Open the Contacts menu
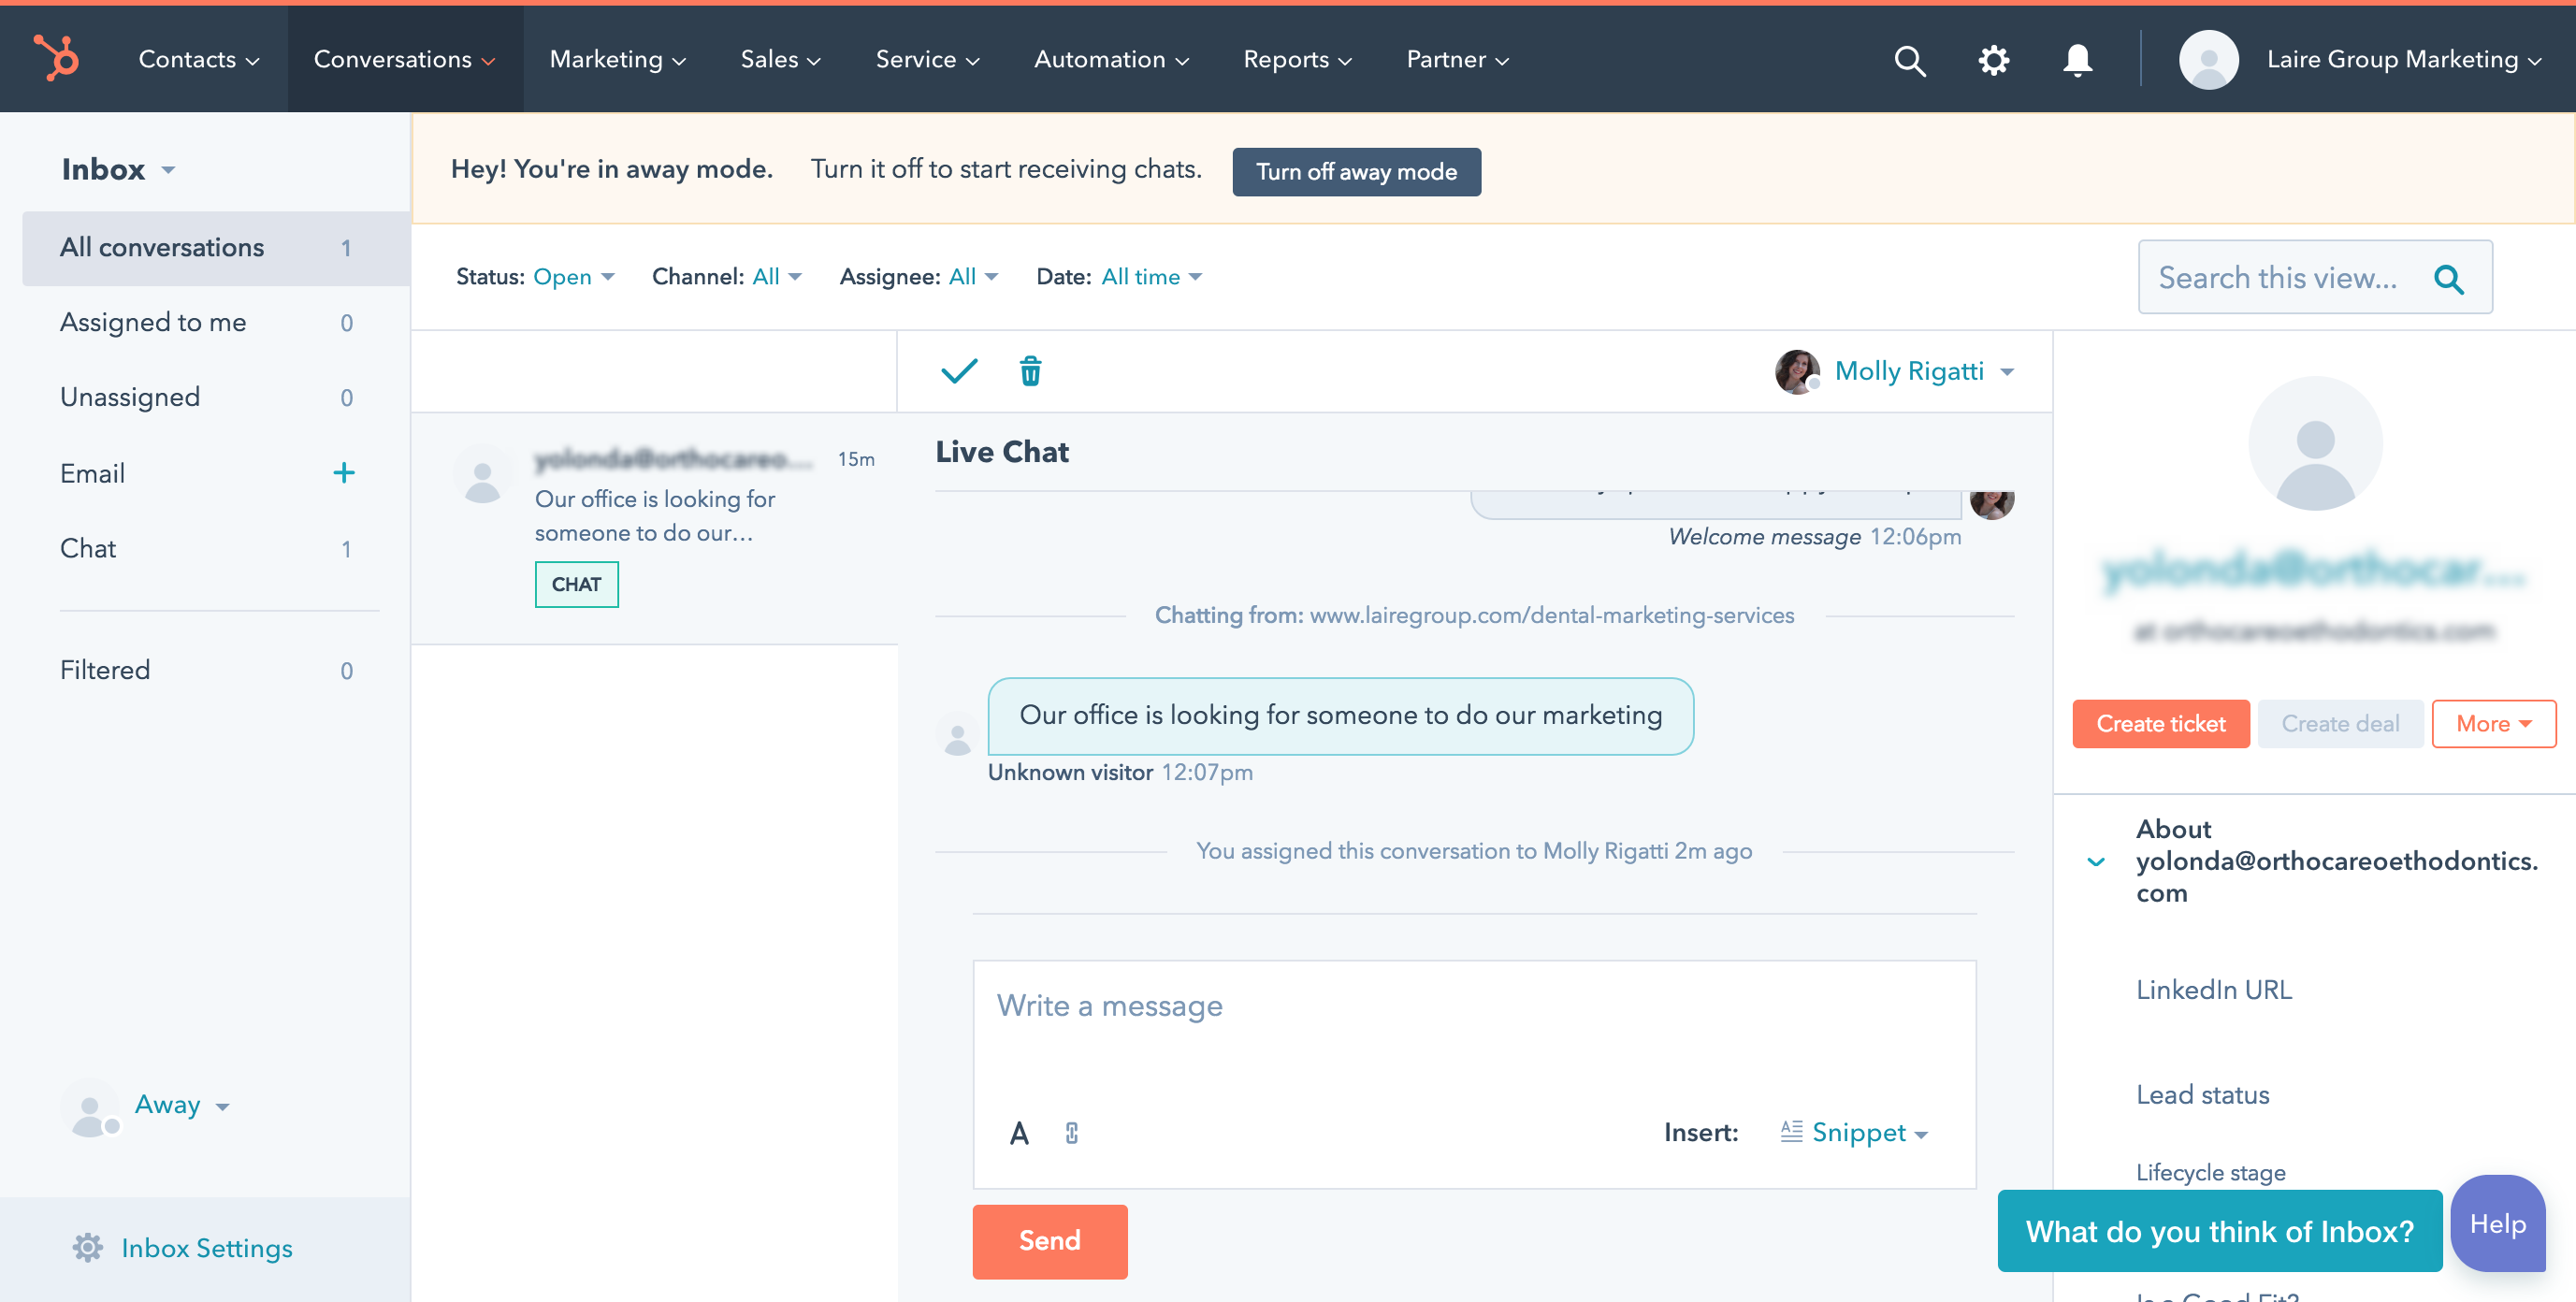The height and width of the screenshot is (1302, 2576). (198, 59)
